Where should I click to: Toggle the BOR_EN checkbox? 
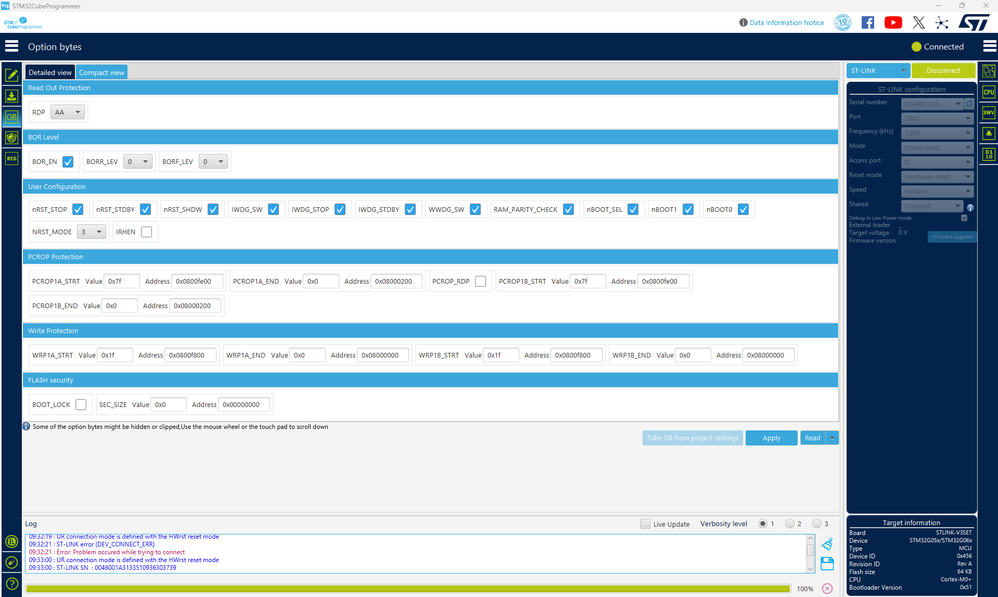pos(68,162)
